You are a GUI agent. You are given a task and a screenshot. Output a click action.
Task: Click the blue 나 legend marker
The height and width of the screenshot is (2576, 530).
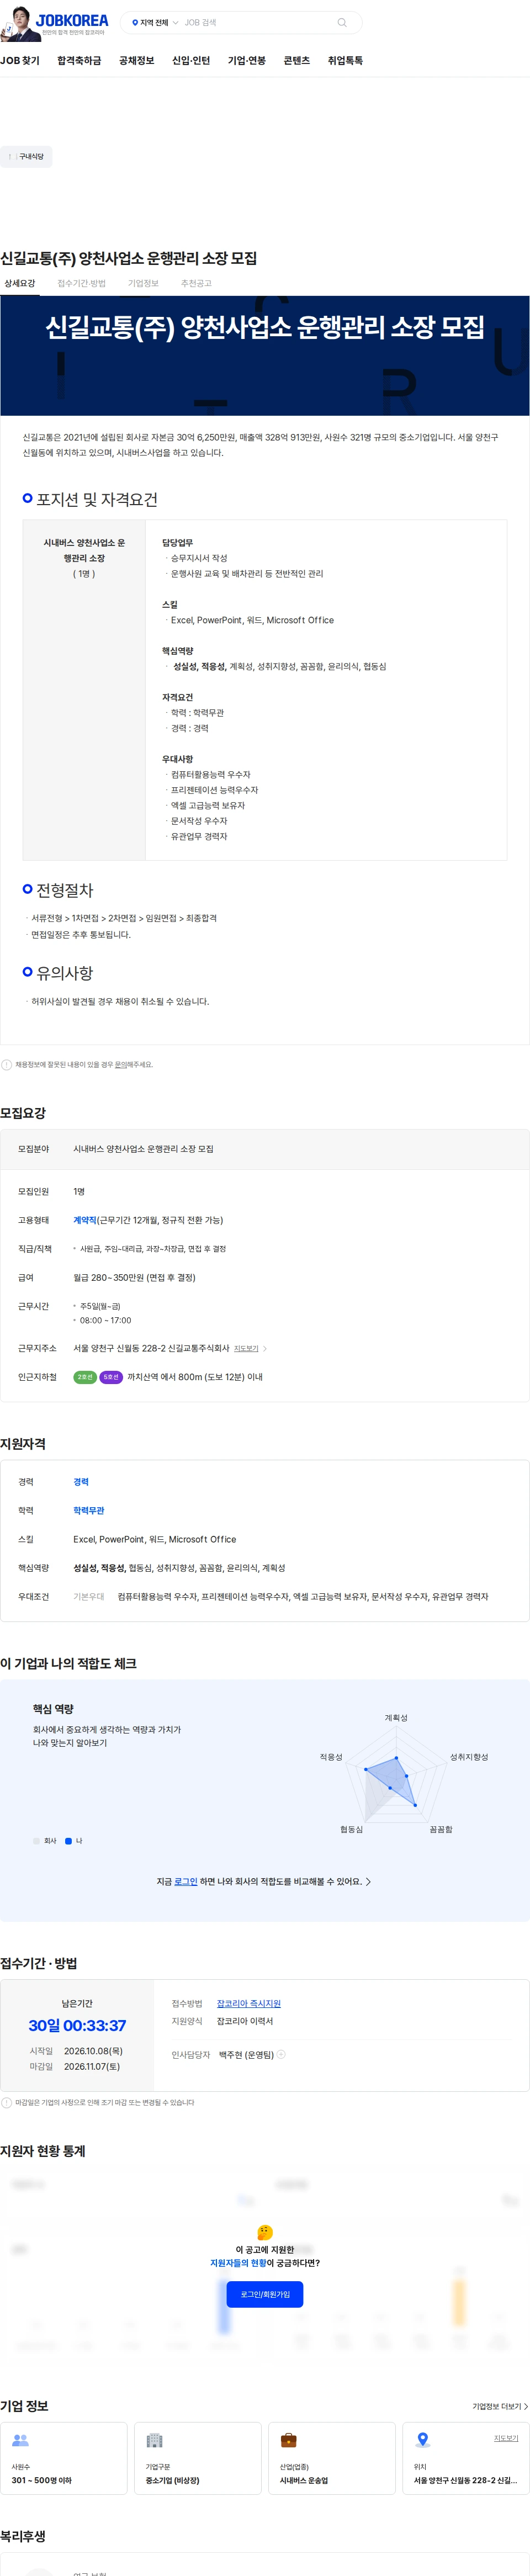[68, 1840]
